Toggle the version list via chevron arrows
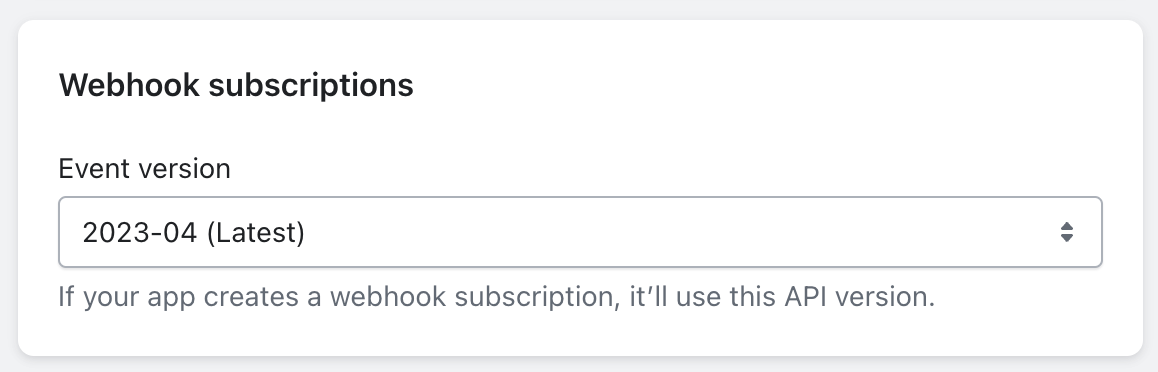 click(1066, 232)
